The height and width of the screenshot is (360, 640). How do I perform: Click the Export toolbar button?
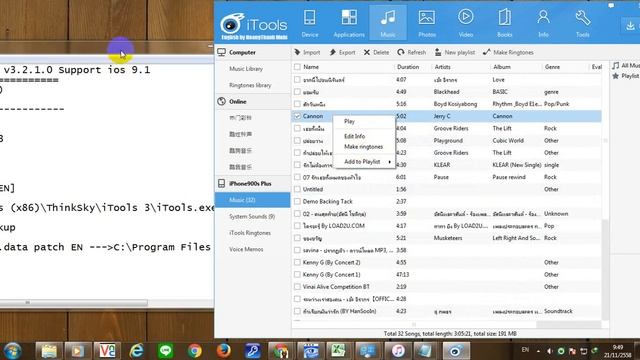tap(342, 52)
